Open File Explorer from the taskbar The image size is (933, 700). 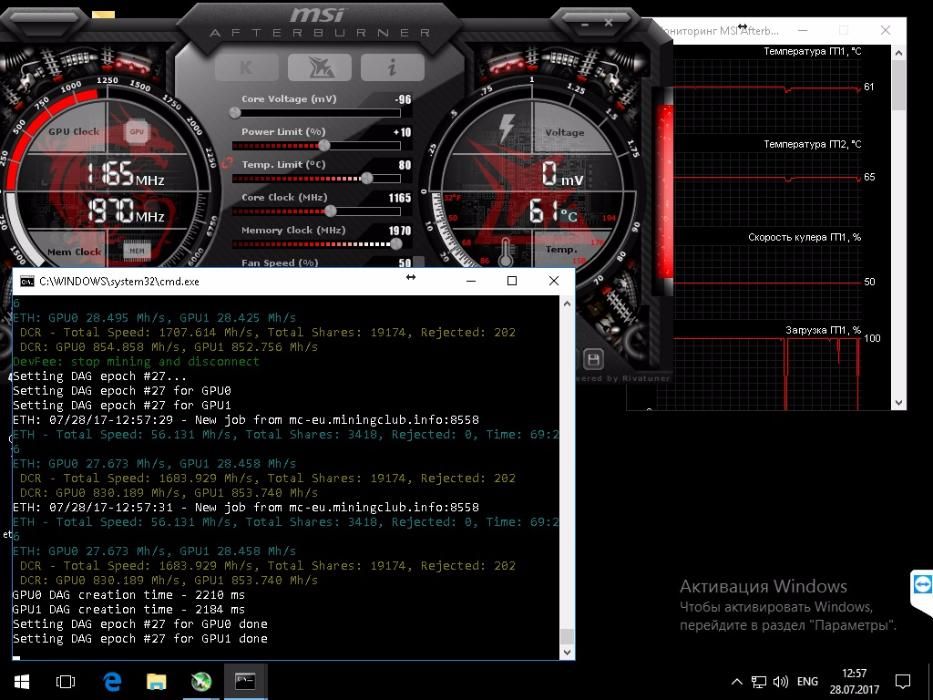tap(156, 682)
